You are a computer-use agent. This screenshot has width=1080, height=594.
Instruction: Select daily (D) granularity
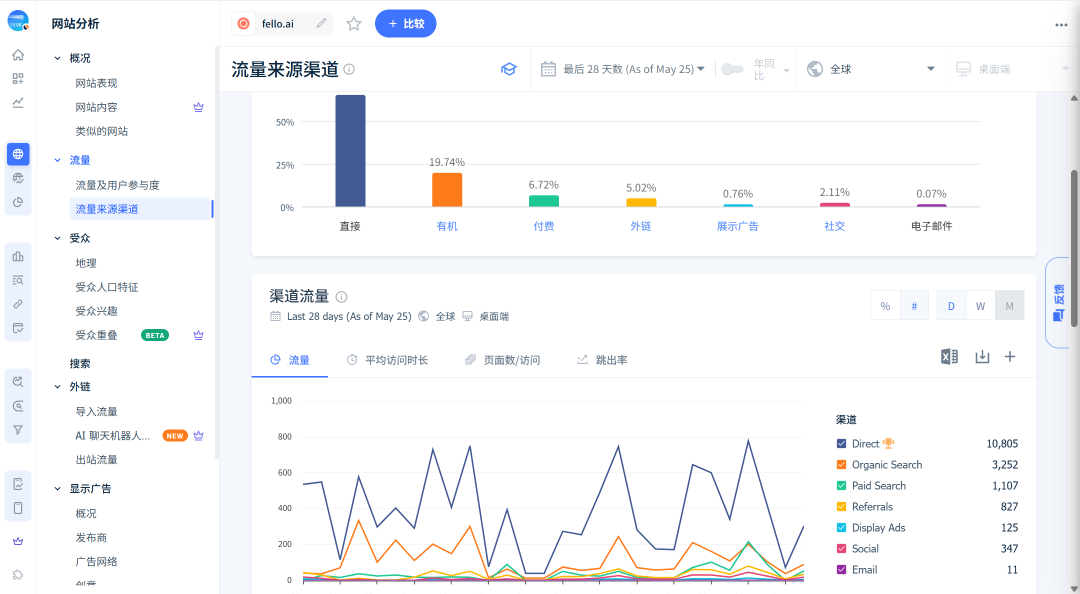pos(951,306)
